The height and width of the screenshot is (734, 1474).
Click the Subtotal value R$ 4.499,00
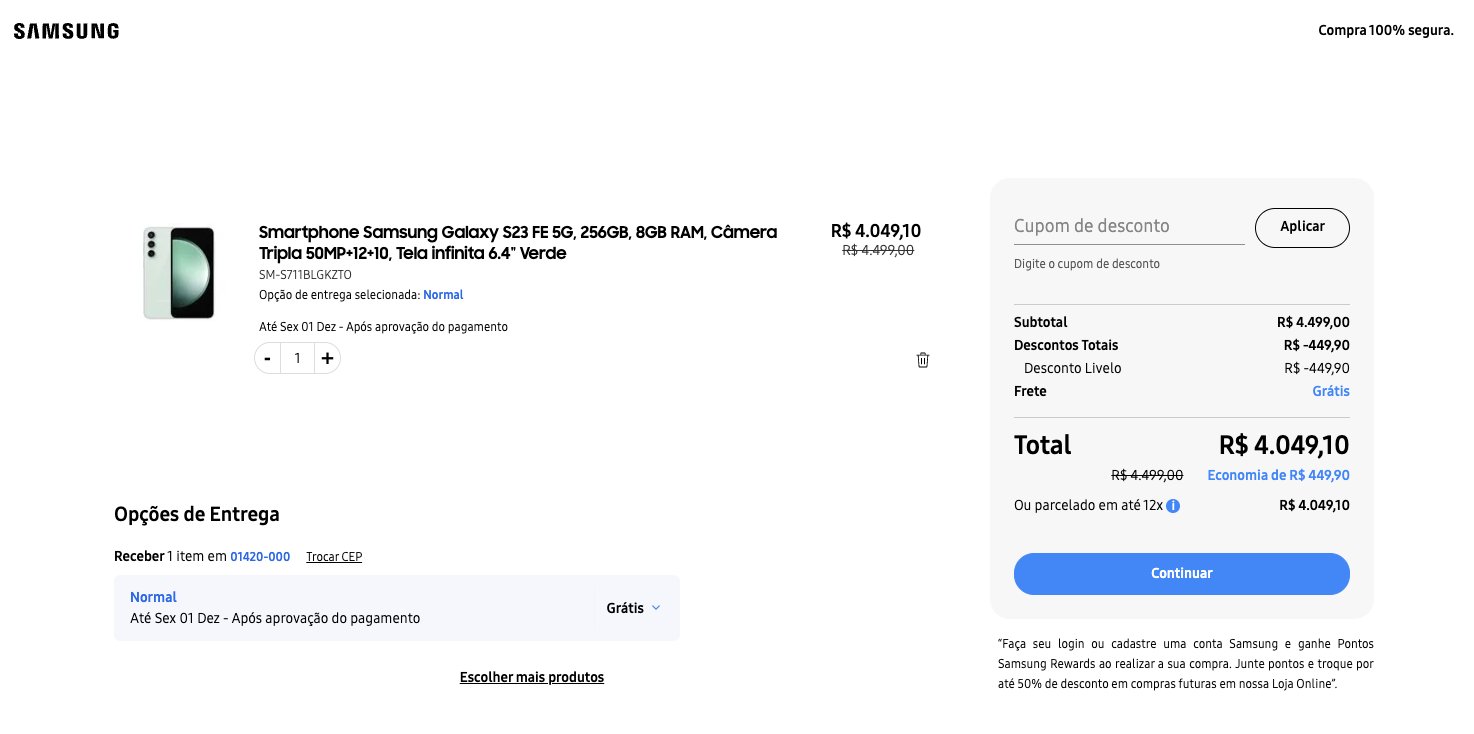pos(1313,323)
